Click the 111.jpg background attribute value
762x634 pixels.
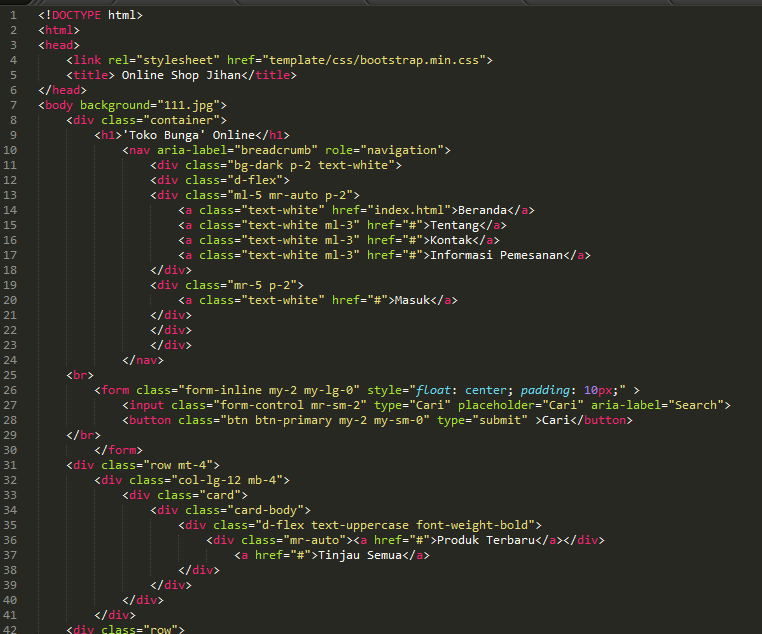point(189,105)
